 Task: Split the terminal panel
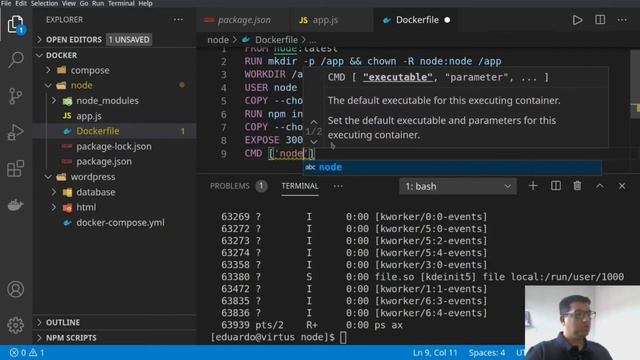pyautogui.click(x=556, y=186)
